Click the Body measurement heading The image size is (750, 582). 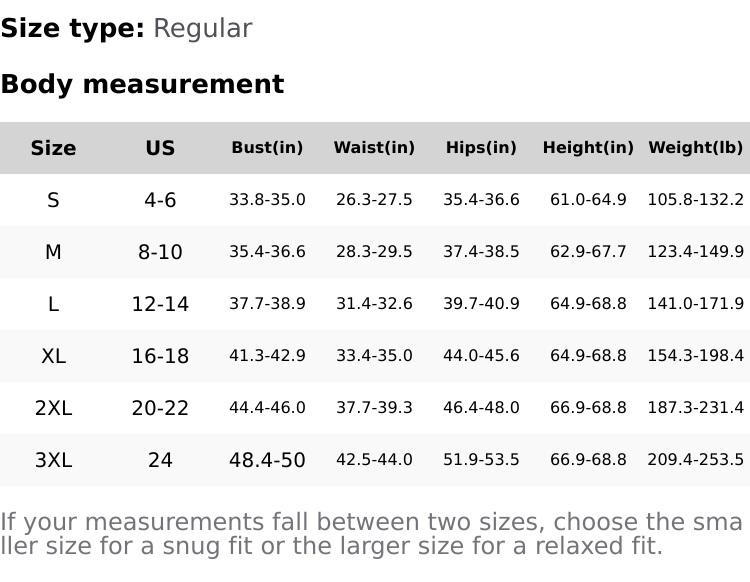click(x=142, y=84)
